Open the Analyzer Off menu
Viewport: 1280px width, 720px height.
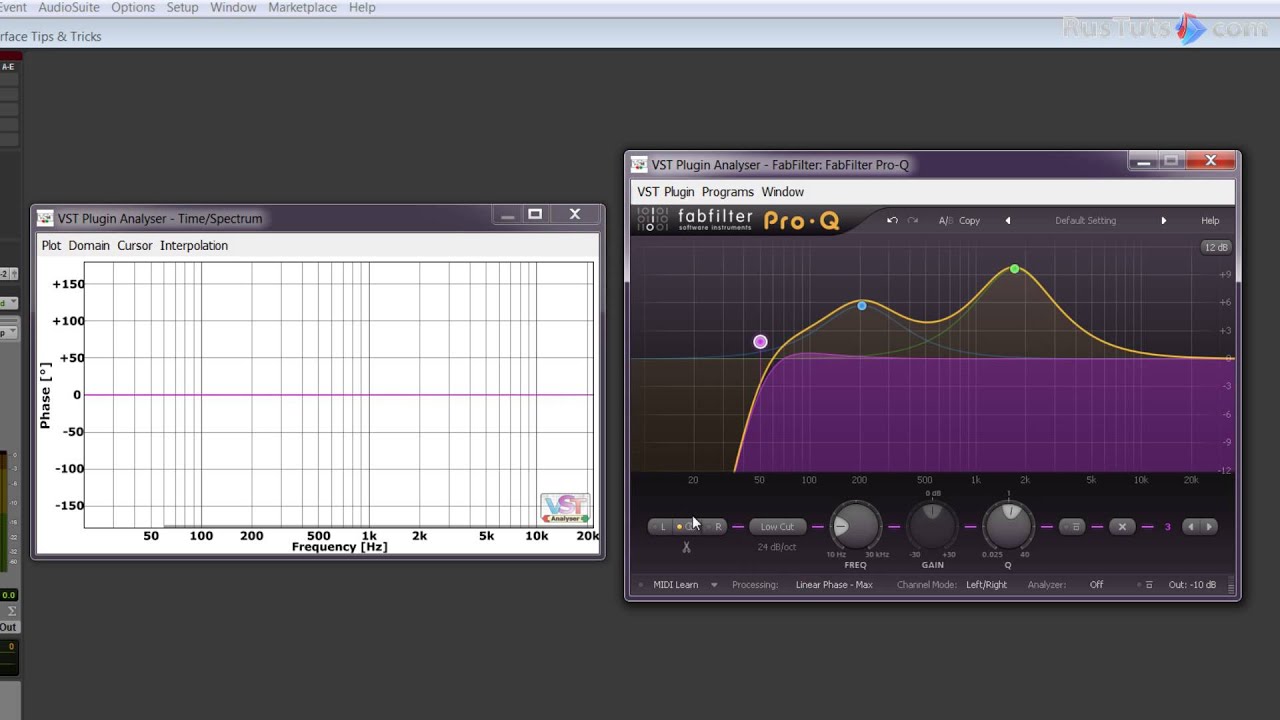[x=1097, y=585]
